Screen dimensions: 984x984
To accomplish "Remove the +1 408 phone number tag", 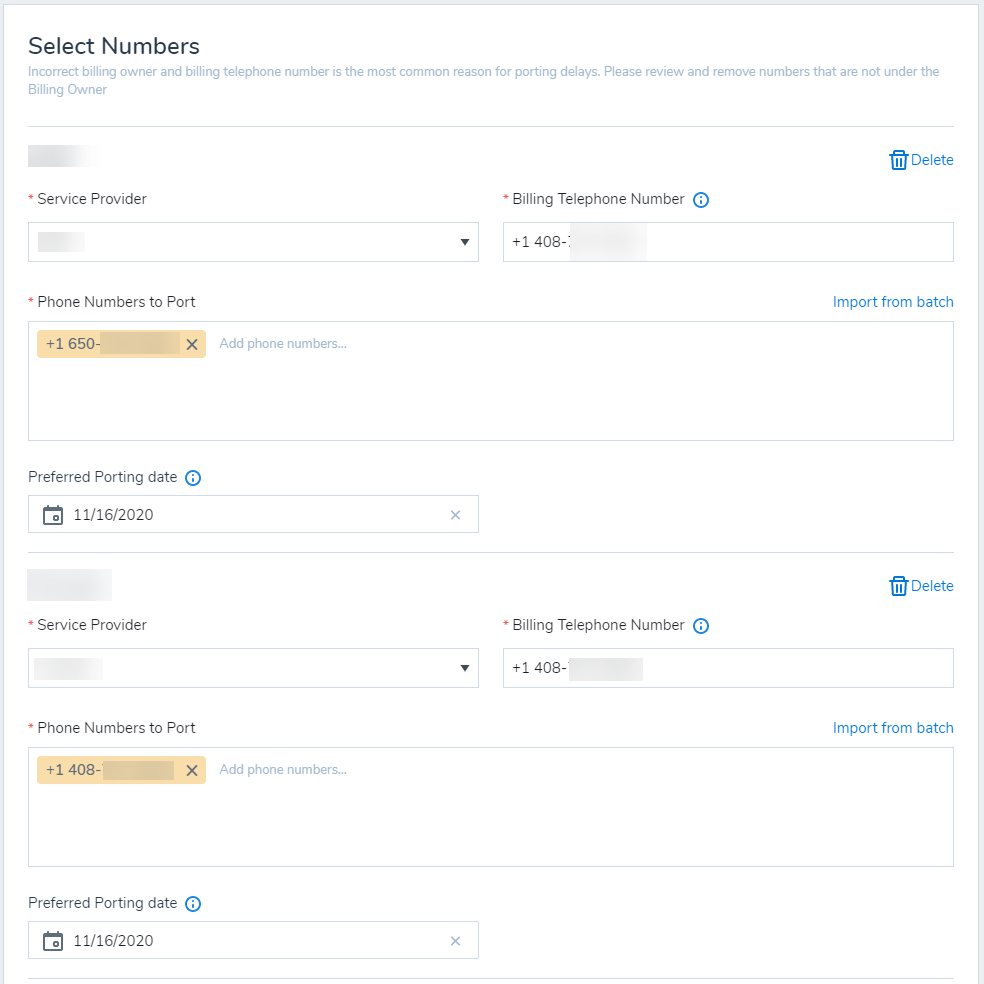I will (x=192, y=770).
